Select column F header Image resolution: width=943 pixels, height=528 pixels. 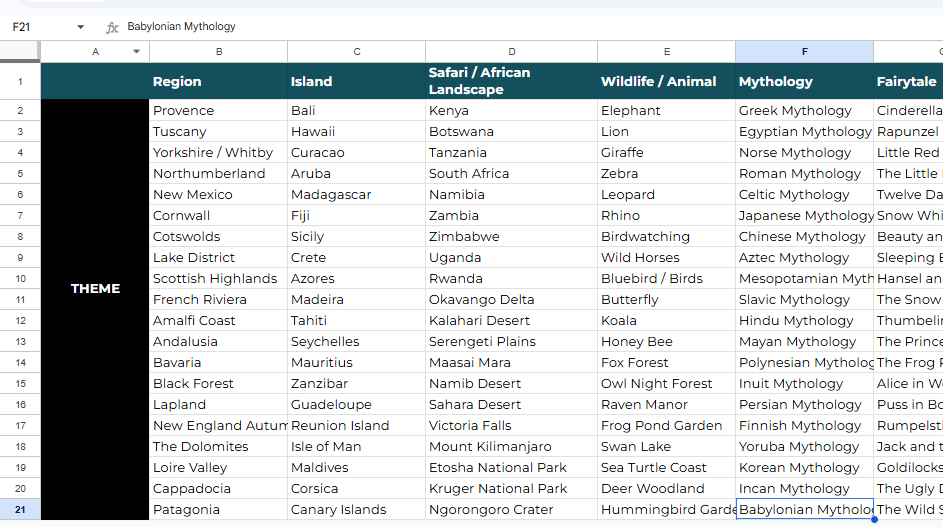tap(805, 52)
